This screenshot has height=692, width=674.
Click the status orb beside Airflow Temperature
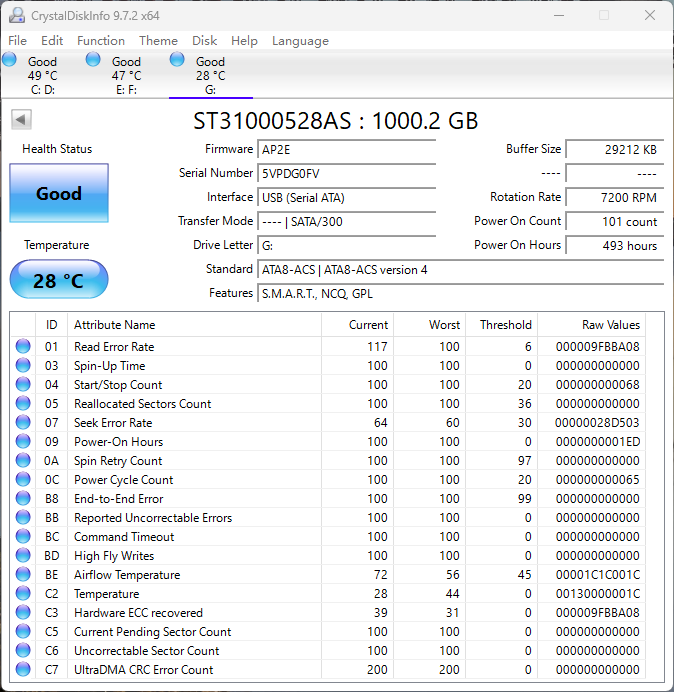(23, 575)
